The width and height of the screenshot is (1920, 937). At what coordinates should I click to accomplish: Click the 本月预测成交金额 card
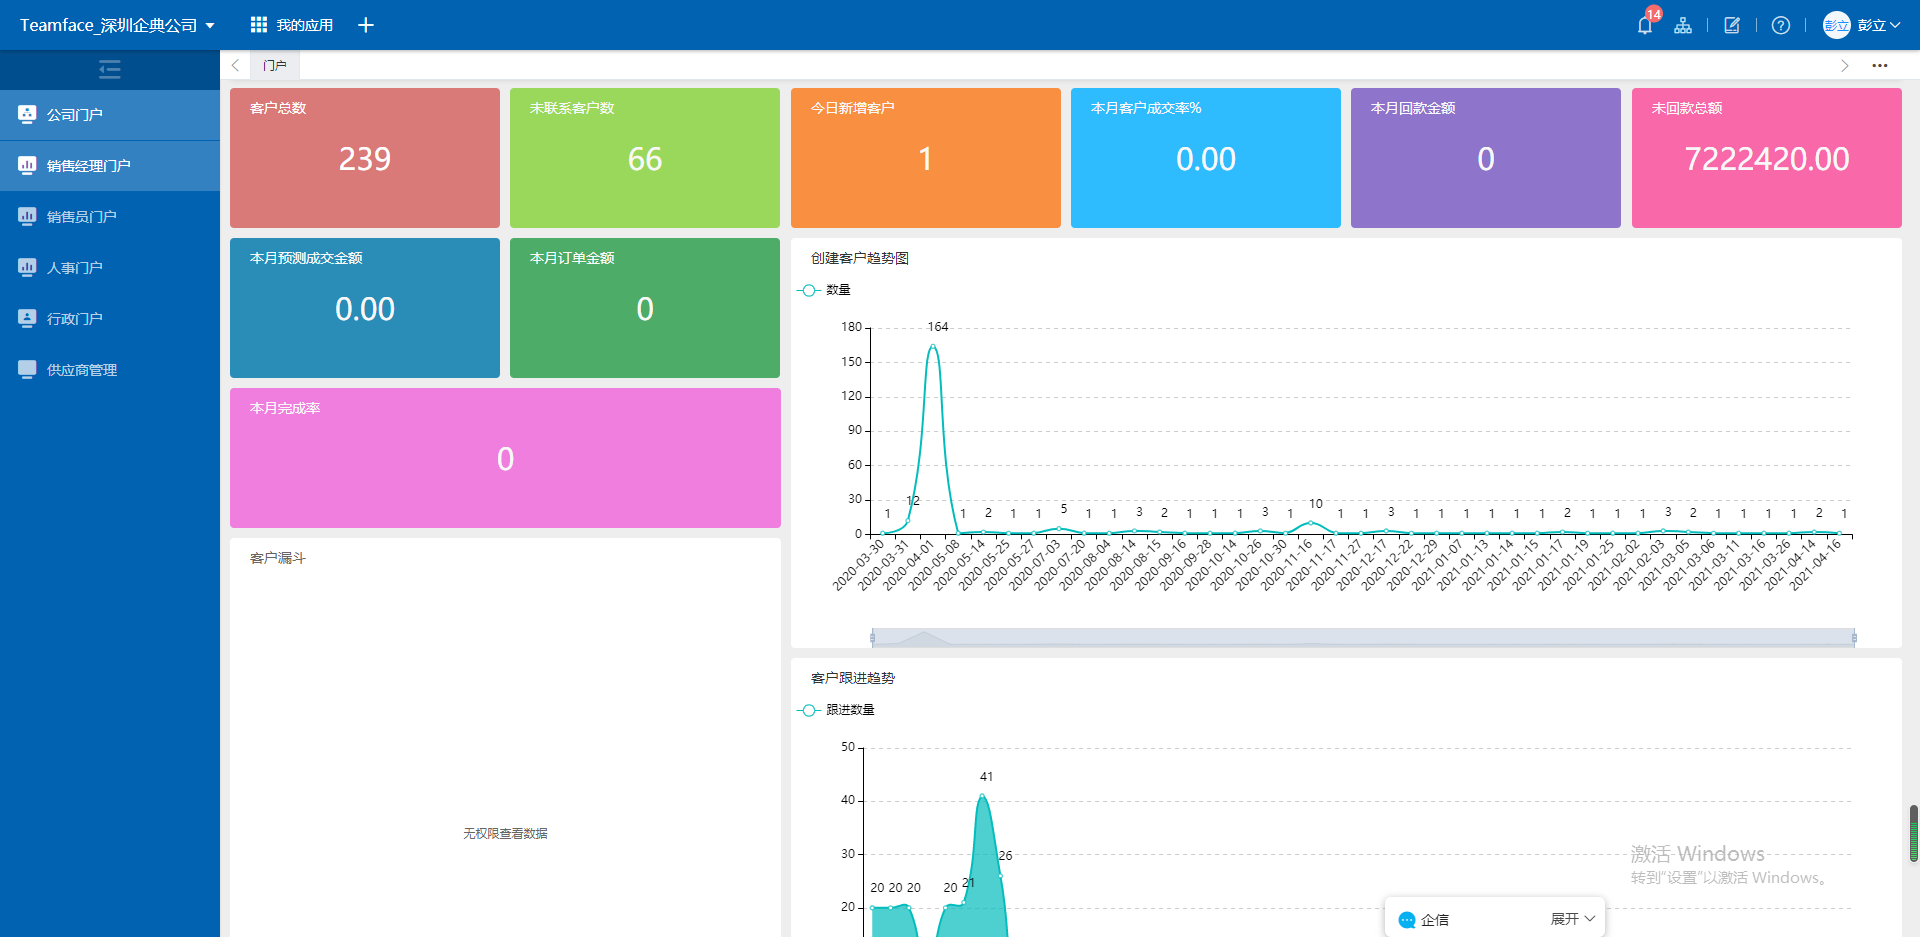pyautogui.click(x=365, y=308)
